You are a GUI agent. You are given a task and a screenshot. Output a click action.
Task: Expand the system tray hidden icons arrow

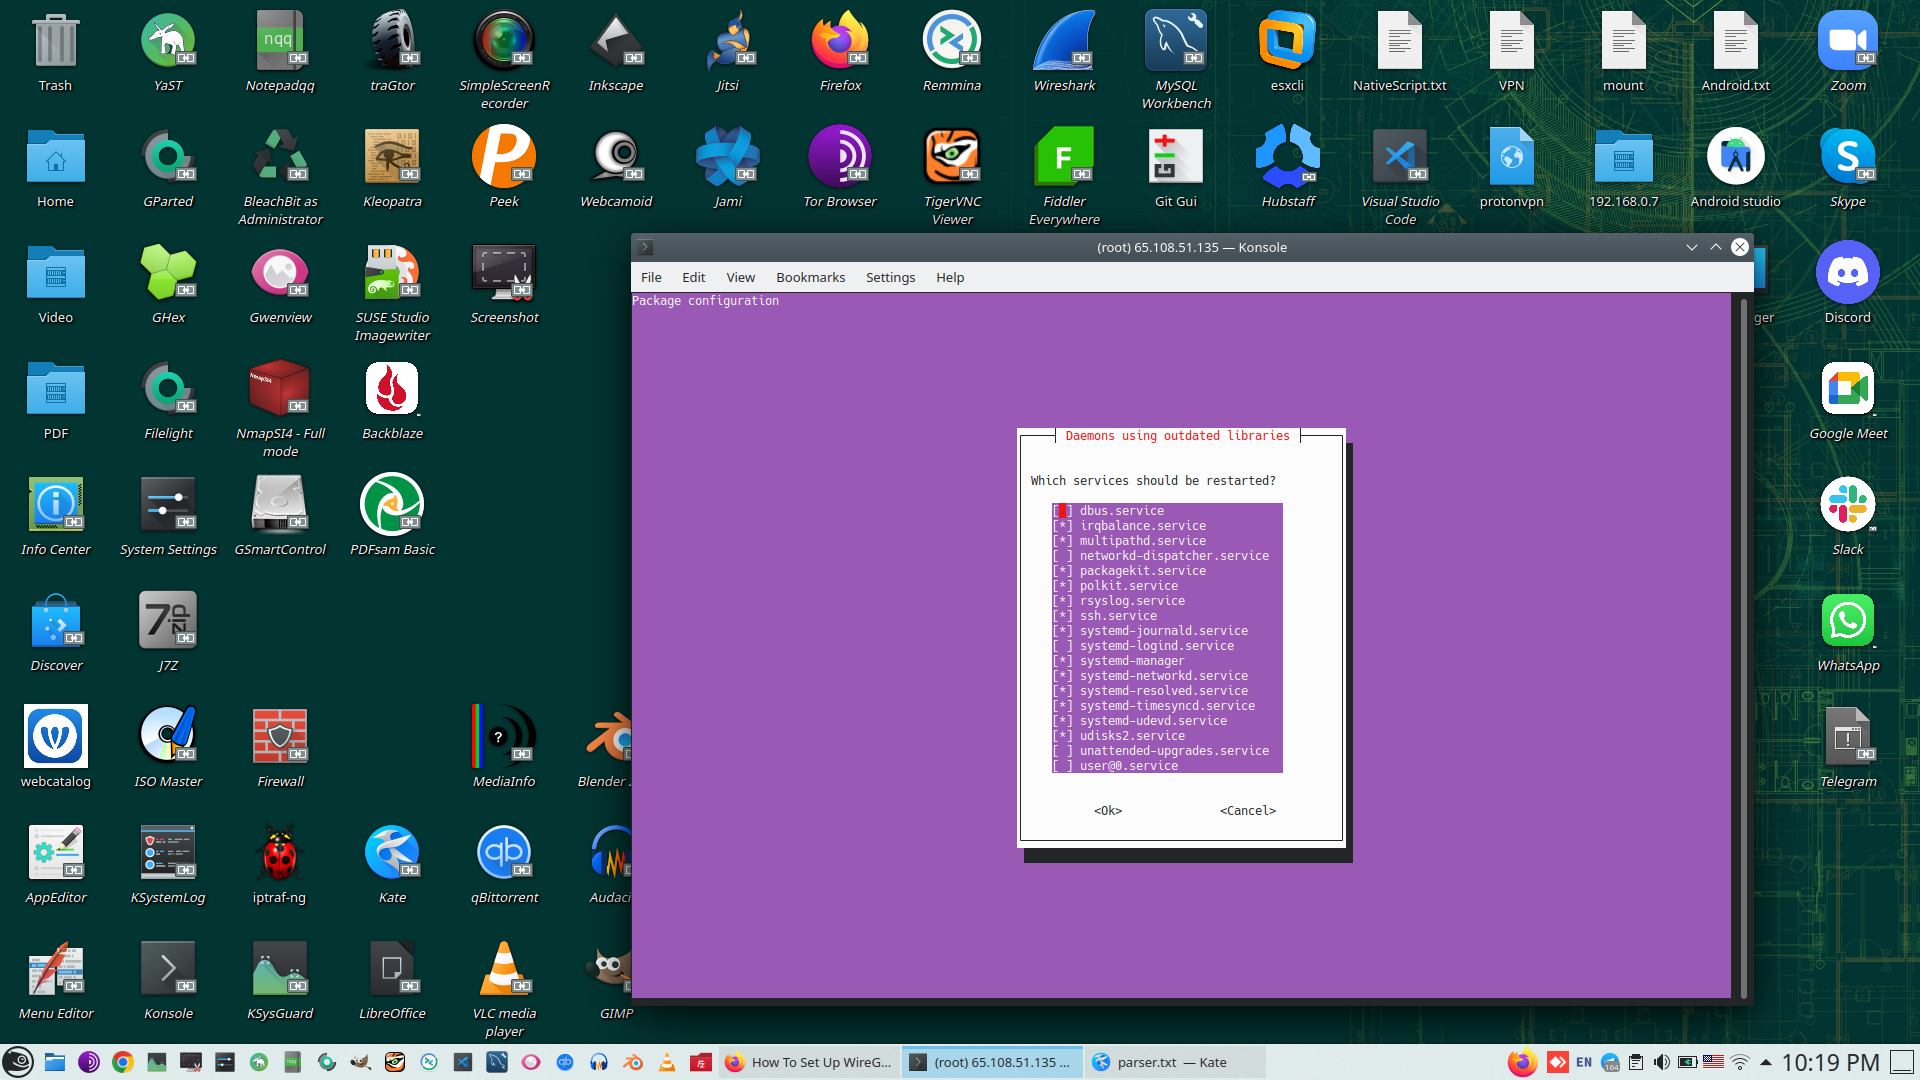[1766, 1062]
